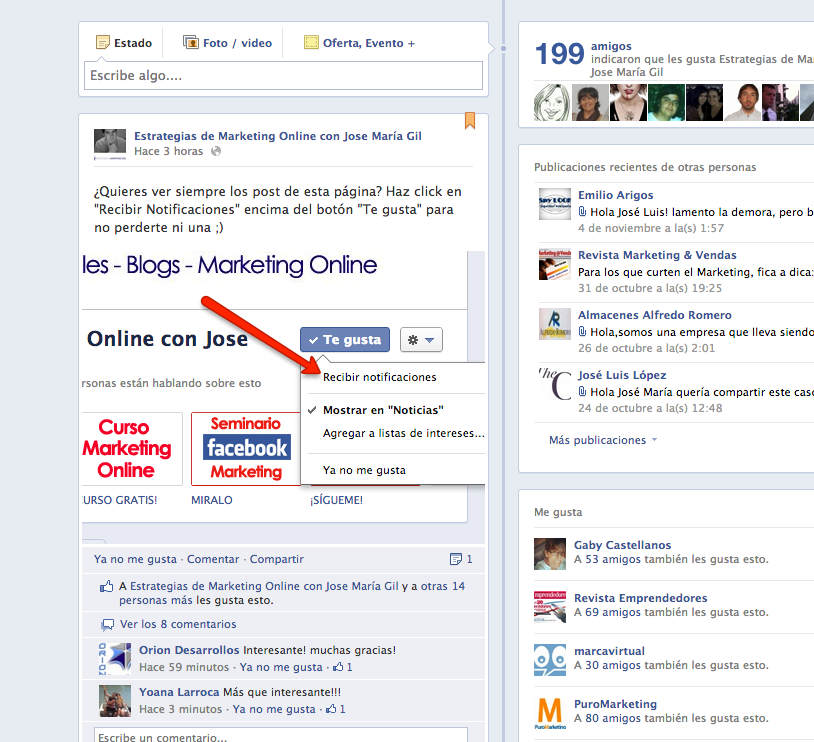Open the Oferta, Evento + tab
814x742 pixels.
pos(359,43)
